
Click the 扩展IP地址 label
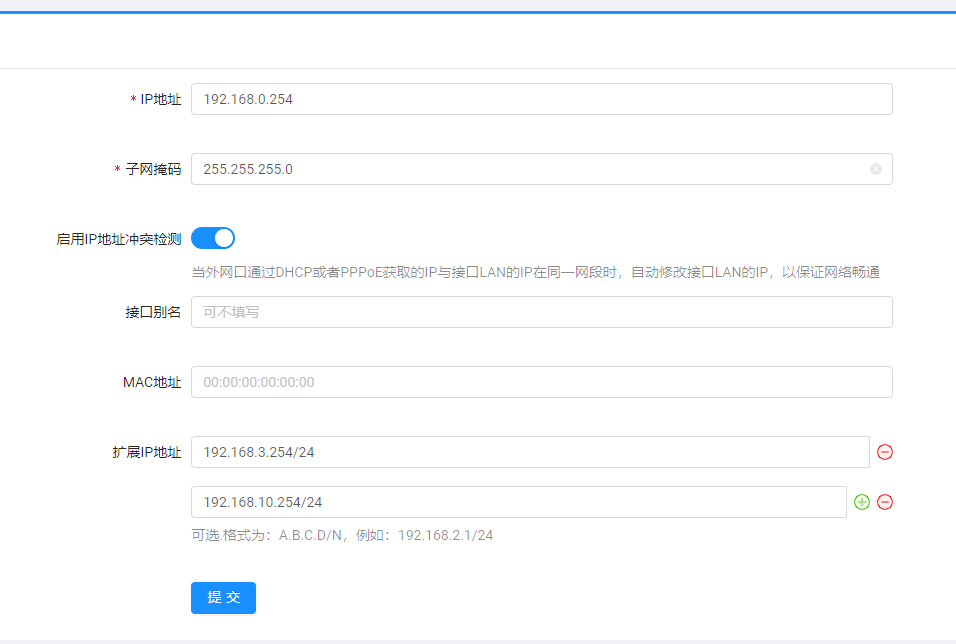click(x=147, y=452)
